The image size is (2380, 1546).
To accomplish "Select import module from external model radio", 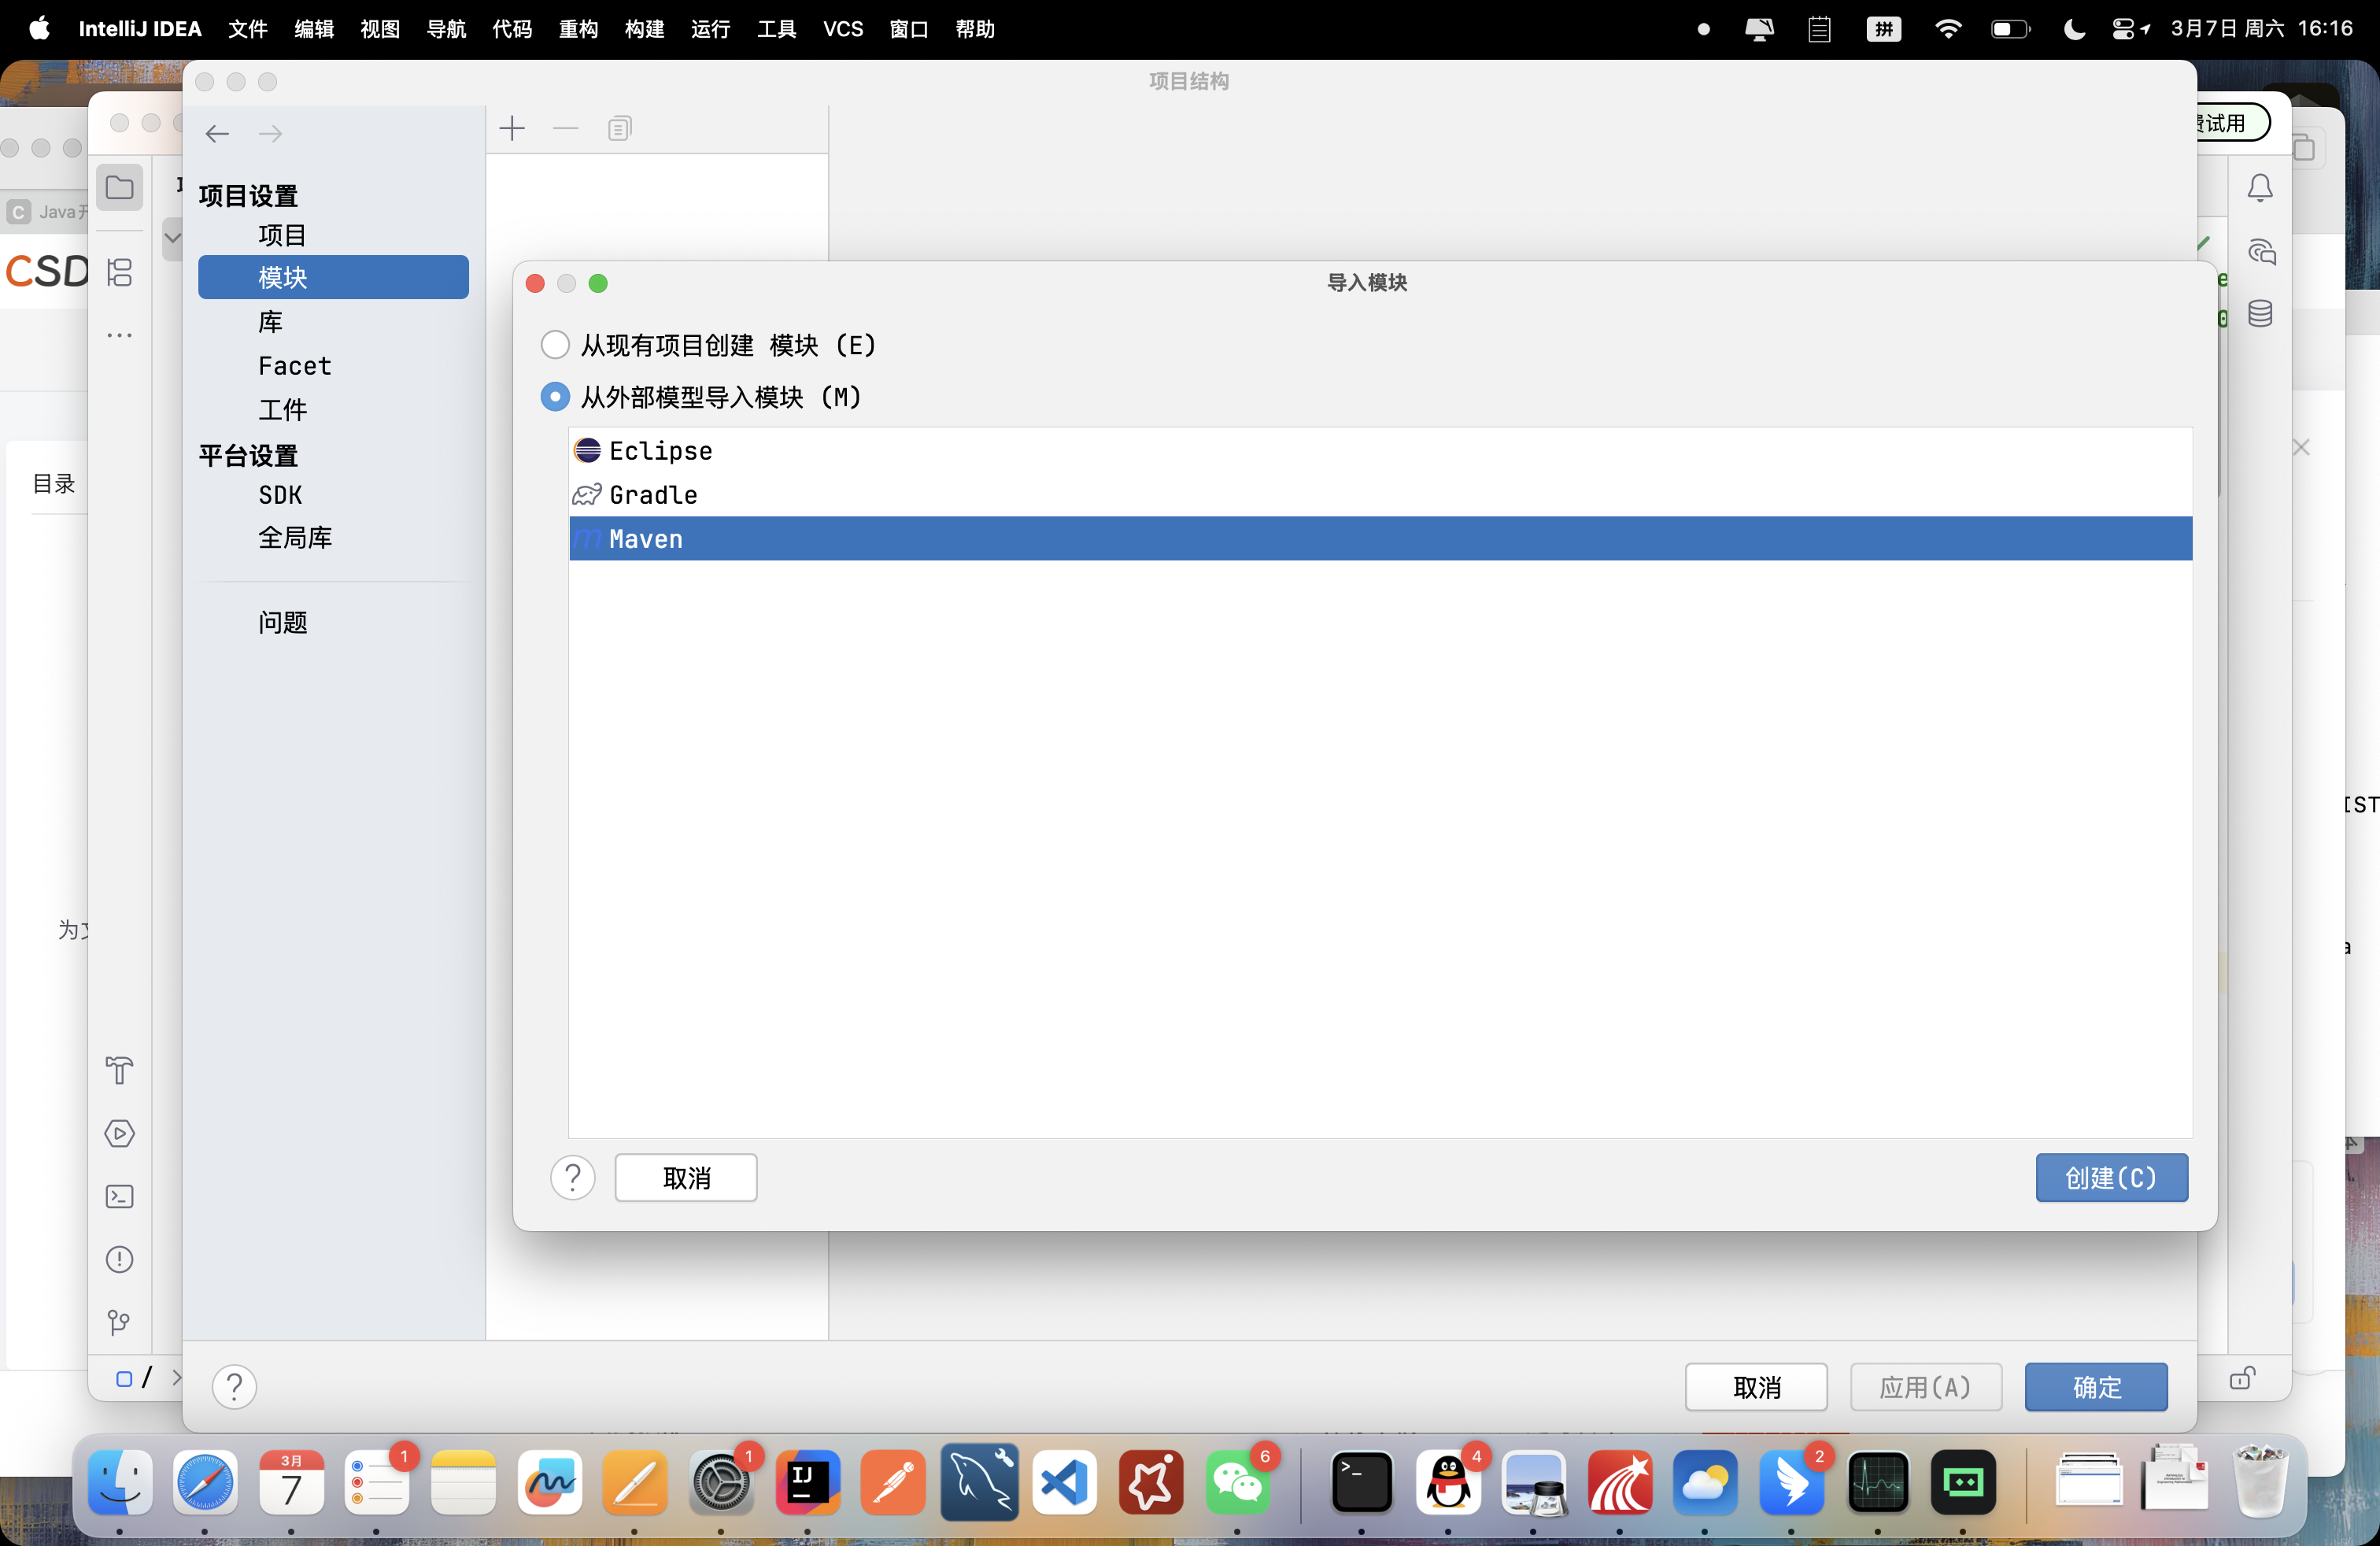I will [555, 397].
